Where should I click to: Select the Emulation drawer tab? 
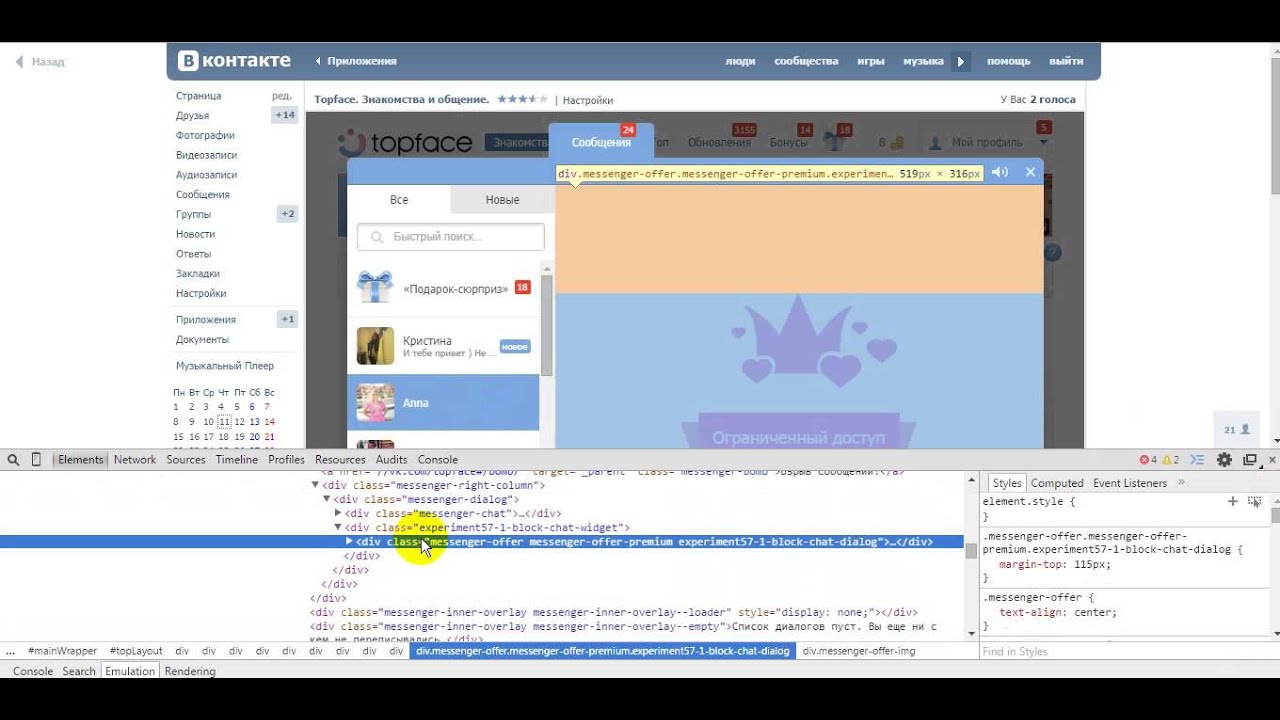131,671
